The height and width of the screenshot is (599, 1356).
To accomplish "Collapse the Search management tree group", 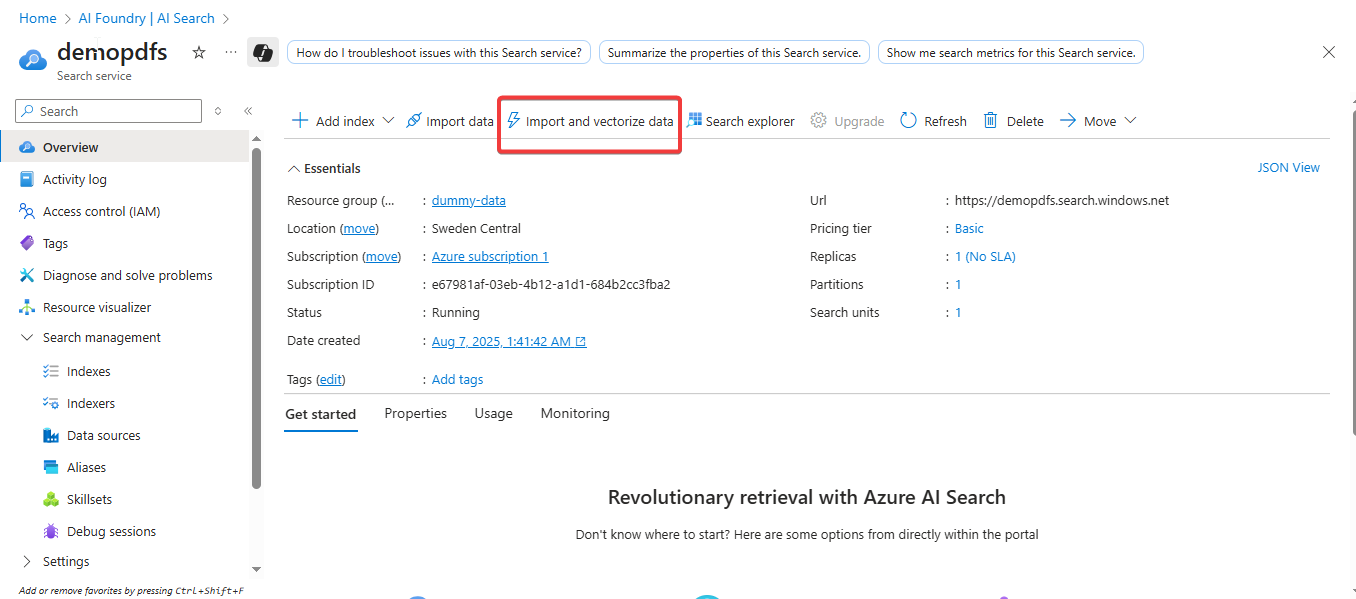I will (x=27, y=338).
